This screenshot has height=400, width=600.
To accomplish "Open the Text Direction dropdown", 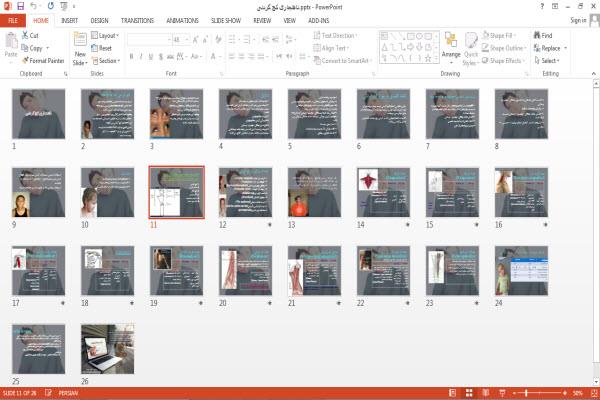I will click(x=336, y=35).
